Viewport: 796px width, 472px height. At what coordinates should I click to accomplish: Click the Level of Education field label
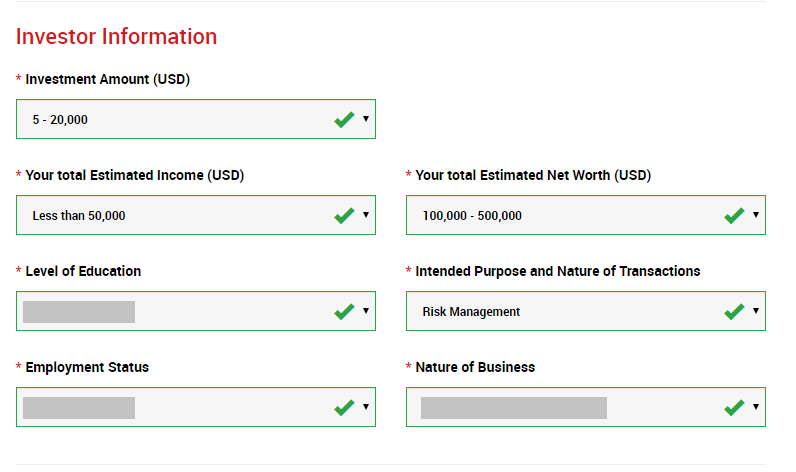(x=83, y=271)
